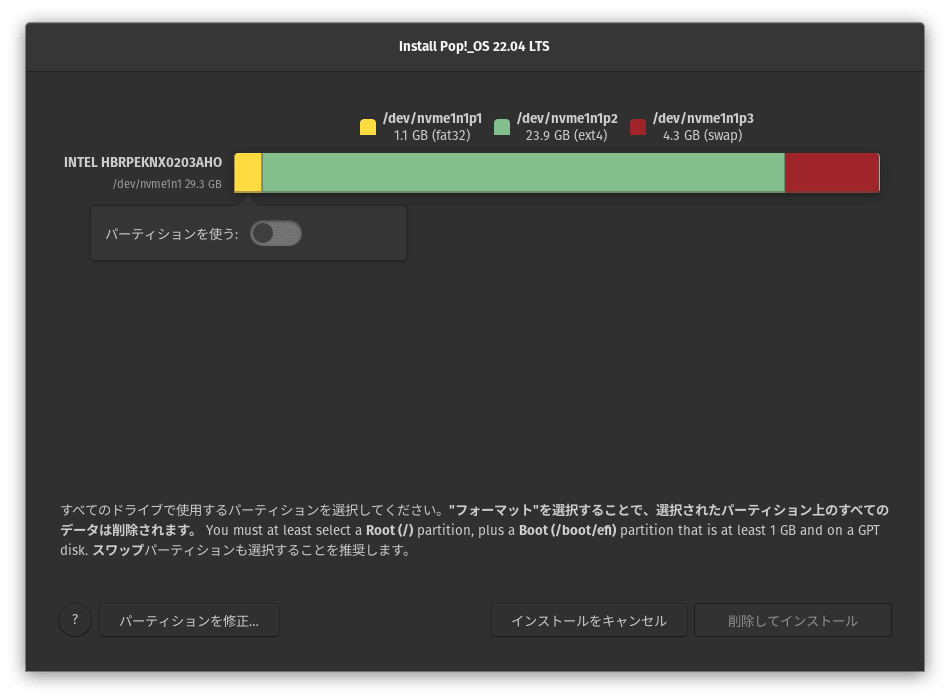Click the /dev/nvme1n1 29.3 GB label
This screenshot has width=950, height=700.
coord(167,184)
